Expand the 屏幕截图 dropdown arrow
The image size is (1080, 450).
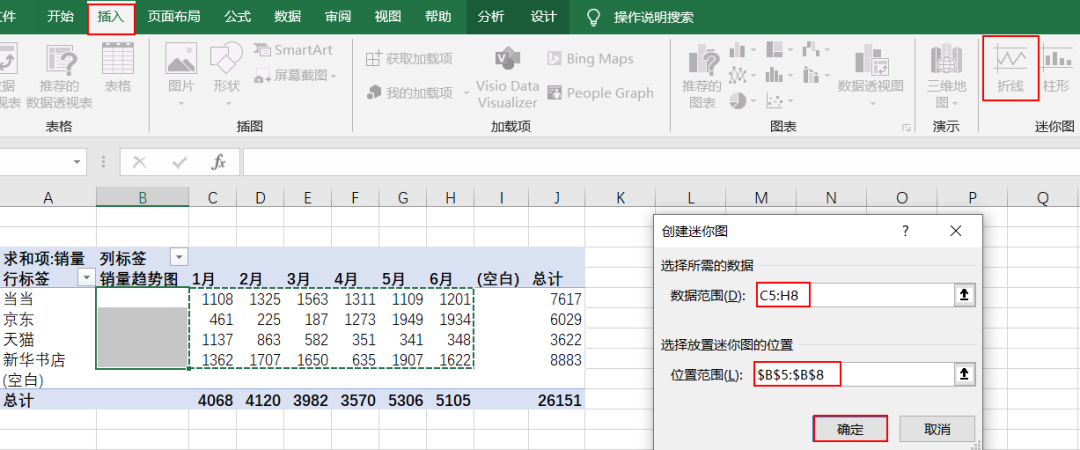point(333,76)
